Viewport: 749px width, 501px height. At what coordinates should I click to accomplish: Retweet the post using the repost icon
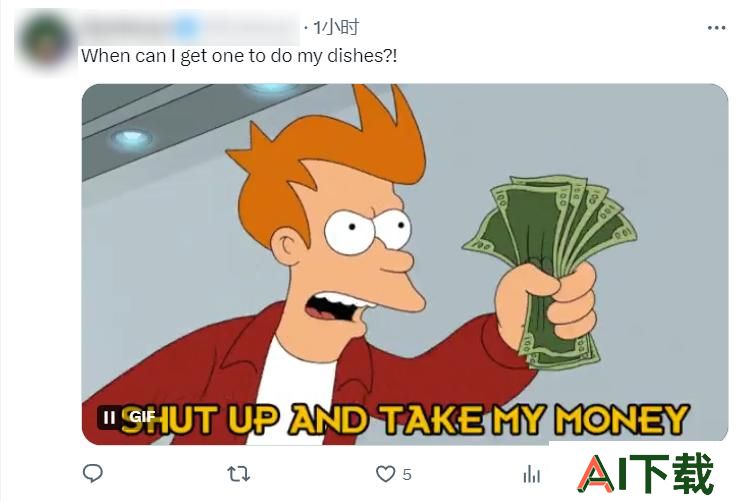[238, 474]
